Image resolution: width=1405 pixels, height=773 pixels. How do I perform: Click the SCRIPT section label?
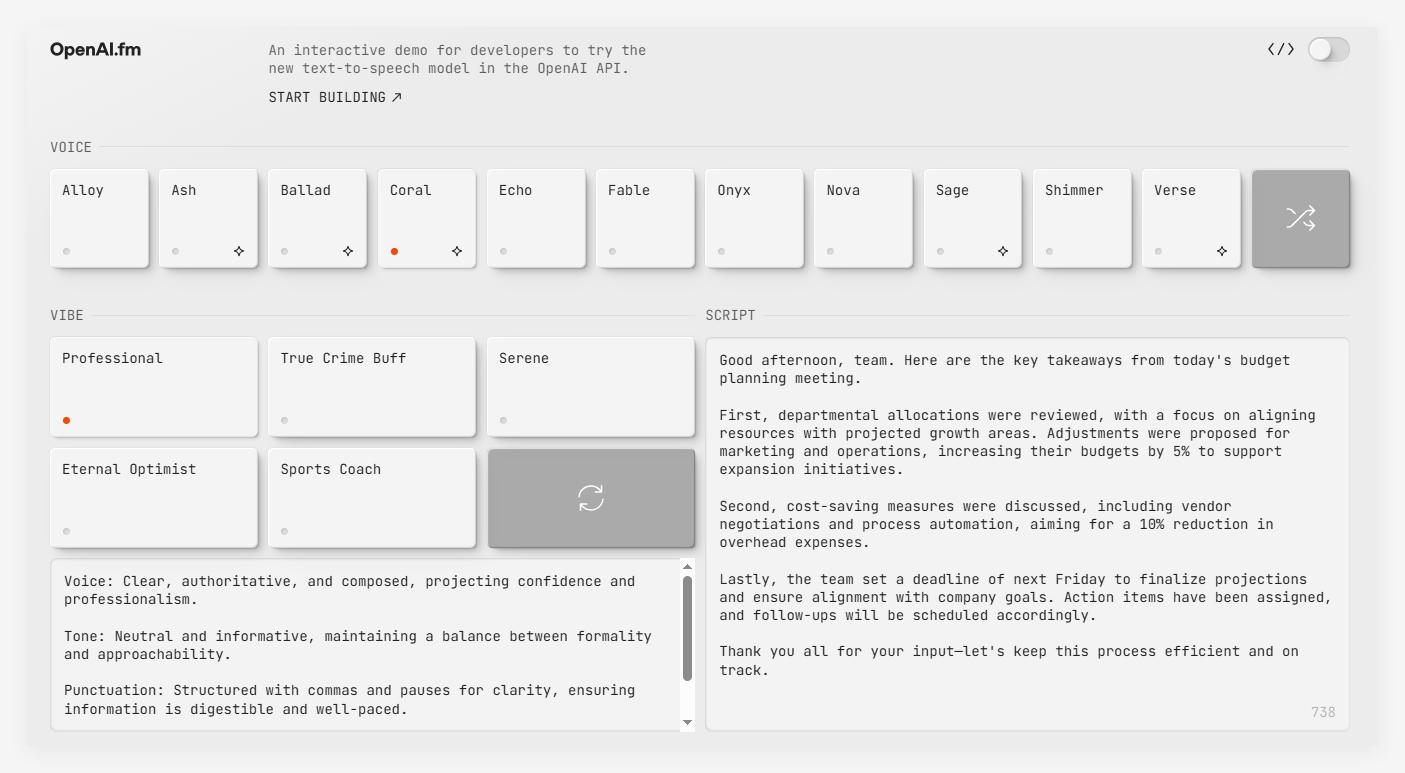point(731,315)
